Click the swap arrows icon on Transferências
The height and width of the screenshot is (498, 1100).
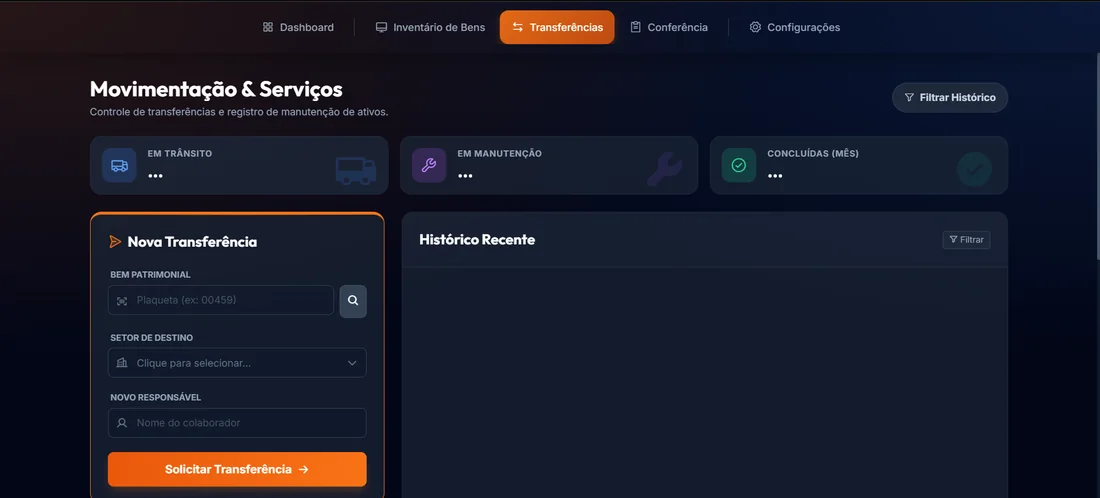tap(518, 27)
